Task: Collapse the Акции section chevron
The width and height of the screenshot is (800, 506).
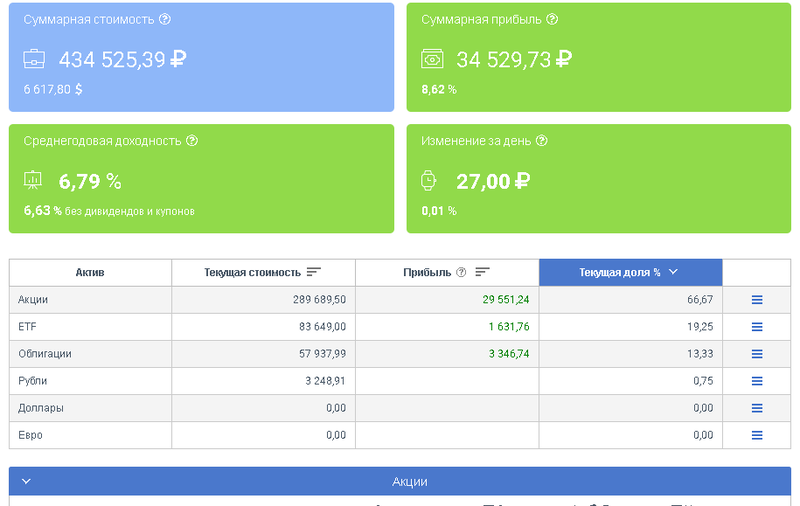Action: pyautogui.click(x=26, y=481)
